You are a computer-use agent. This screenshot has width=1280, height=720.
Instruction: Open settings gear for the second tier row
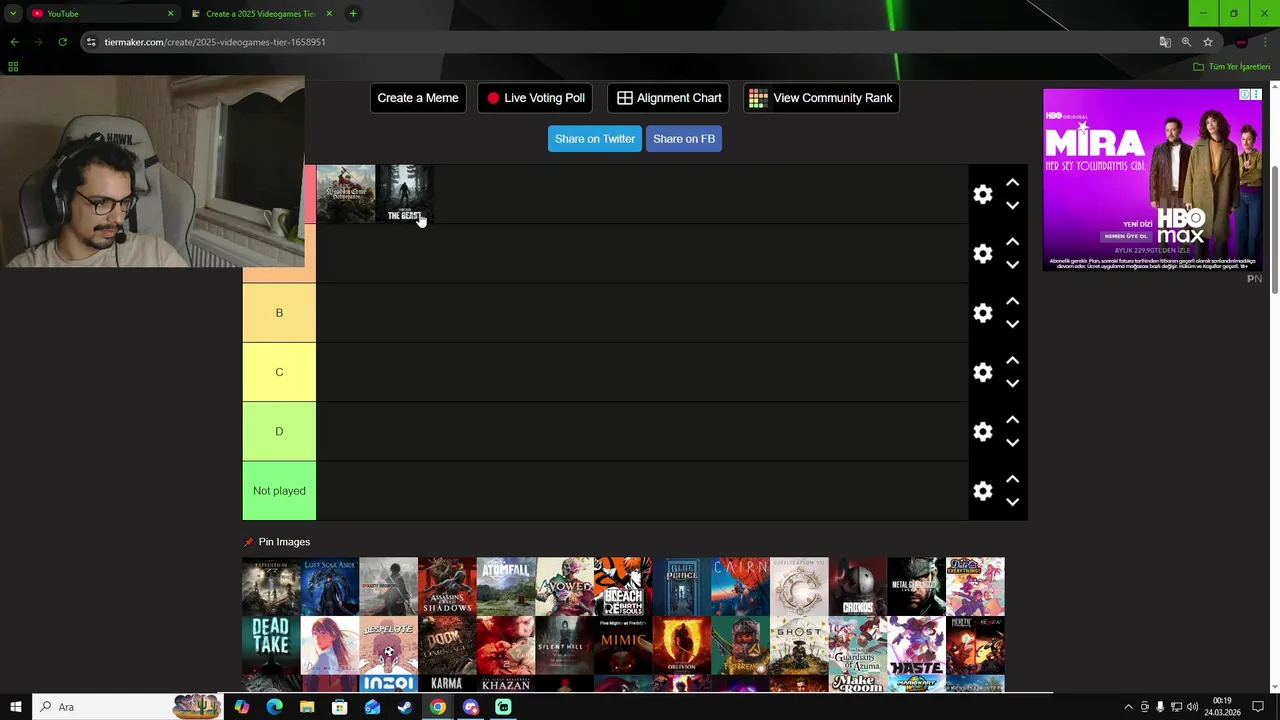pos(983,254)
